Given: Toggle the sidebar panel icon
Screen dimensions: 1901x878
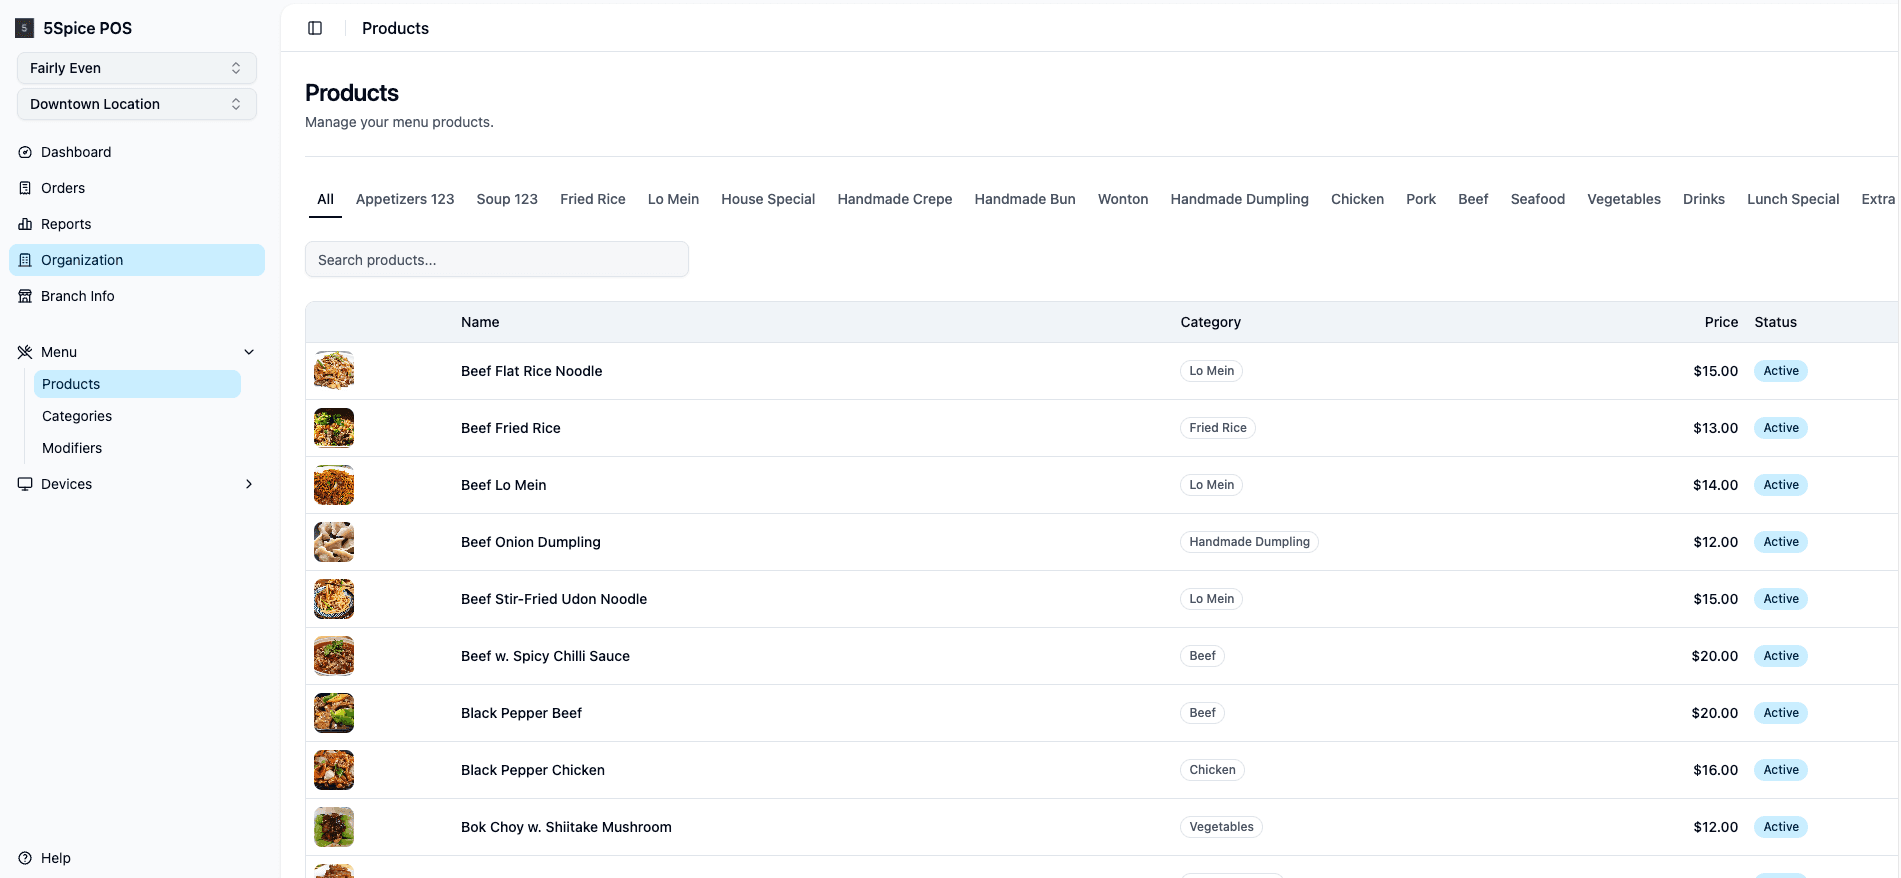Looking at the screenshot, I should coord(315,28).
